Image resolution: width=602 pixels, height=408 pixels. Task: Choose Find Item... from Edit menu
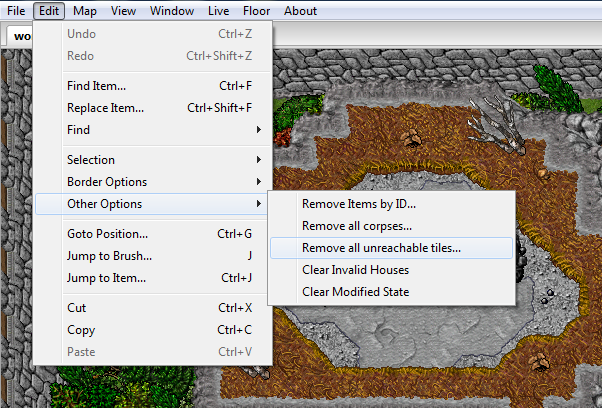[154, 86]
